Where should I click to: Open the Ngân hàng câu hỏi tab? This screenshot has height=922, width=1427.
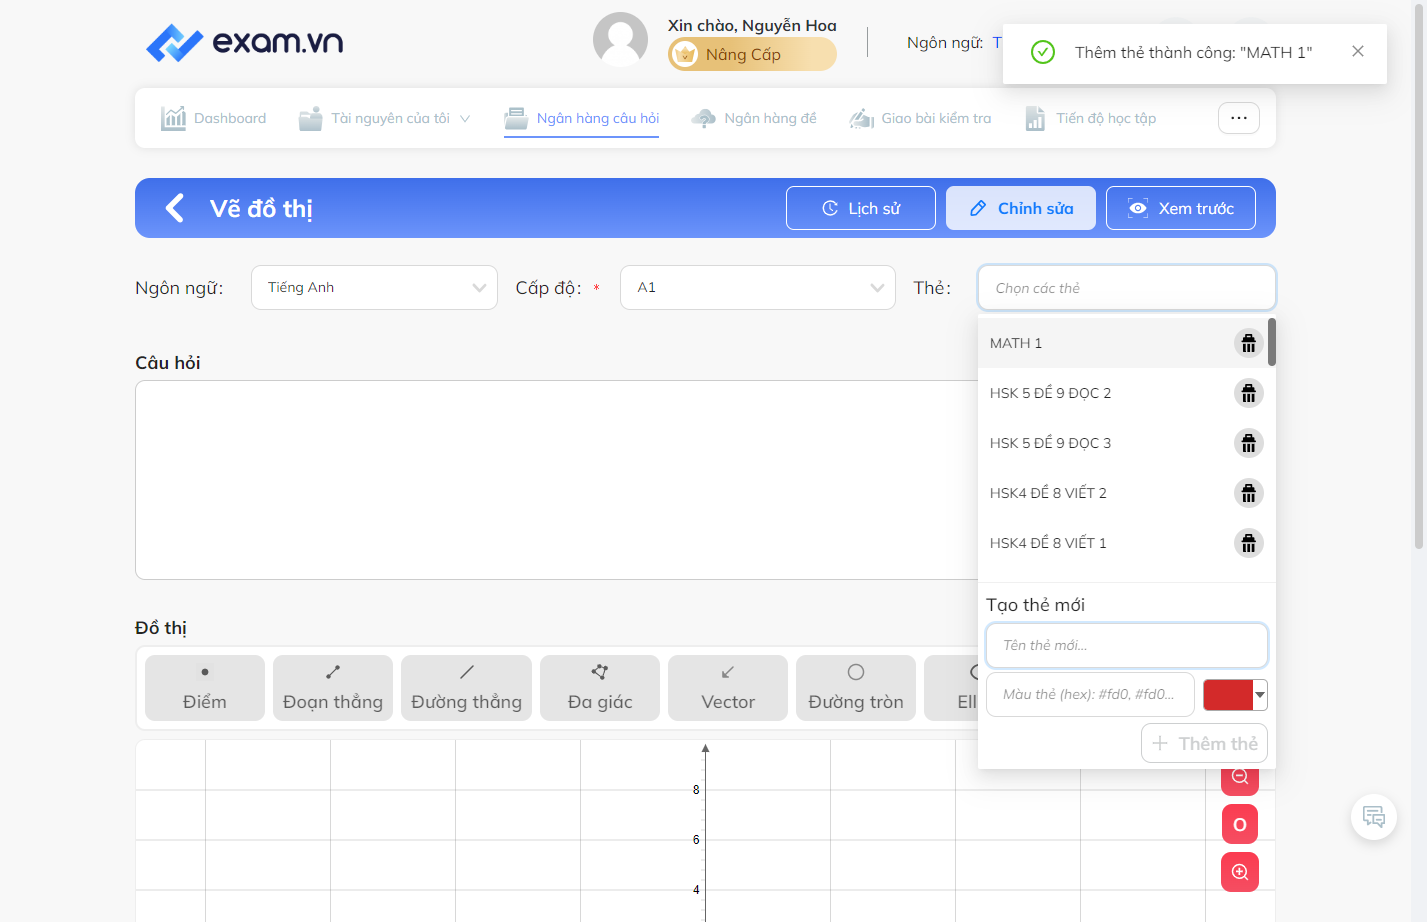pos(582,118)
